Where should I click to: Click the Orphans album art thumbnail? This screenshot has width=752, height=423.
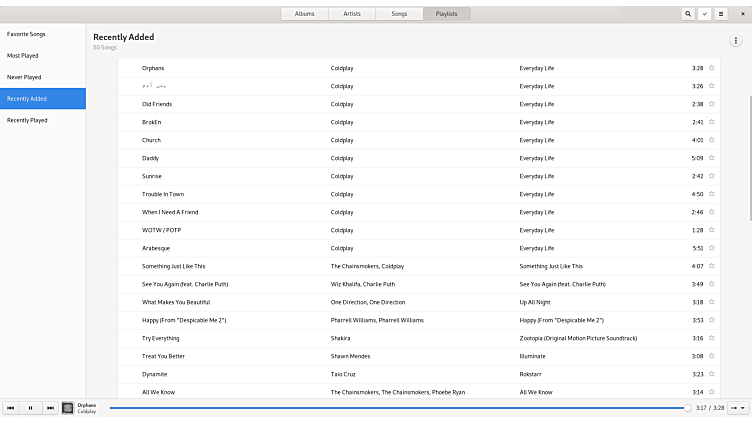tap(68, 408)
